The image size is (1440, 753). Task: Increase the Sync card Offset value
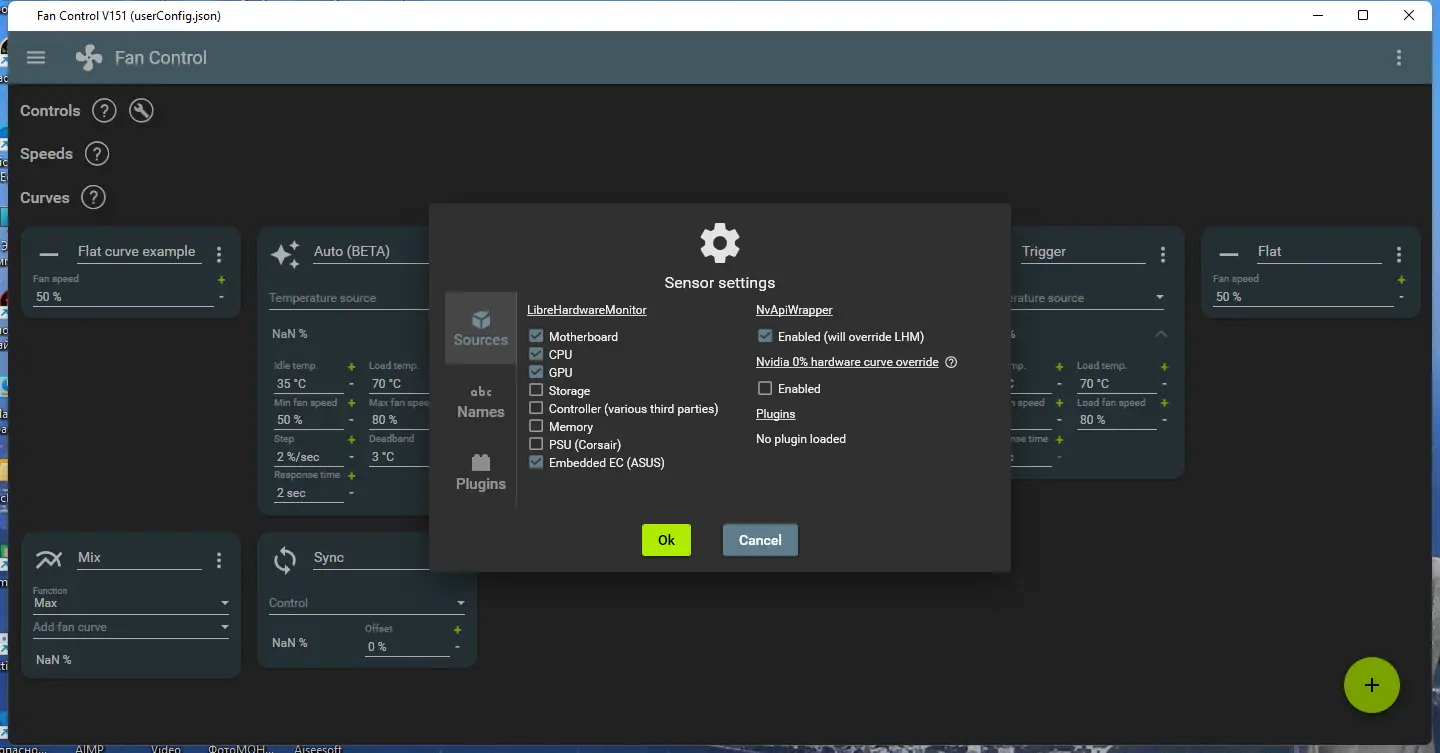coord(457,630)
